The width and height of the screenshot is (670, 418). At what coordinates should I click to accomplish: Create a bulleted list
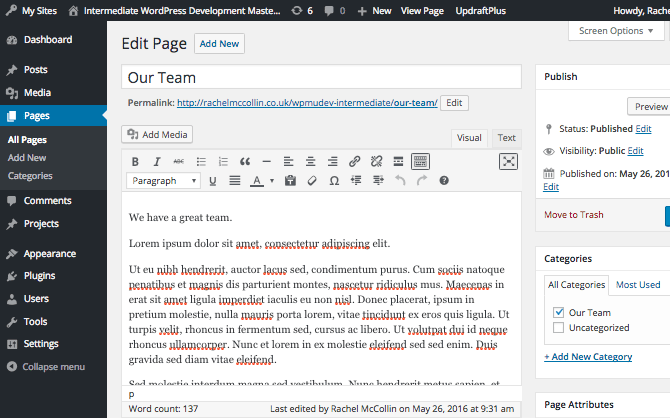(200, 161)
